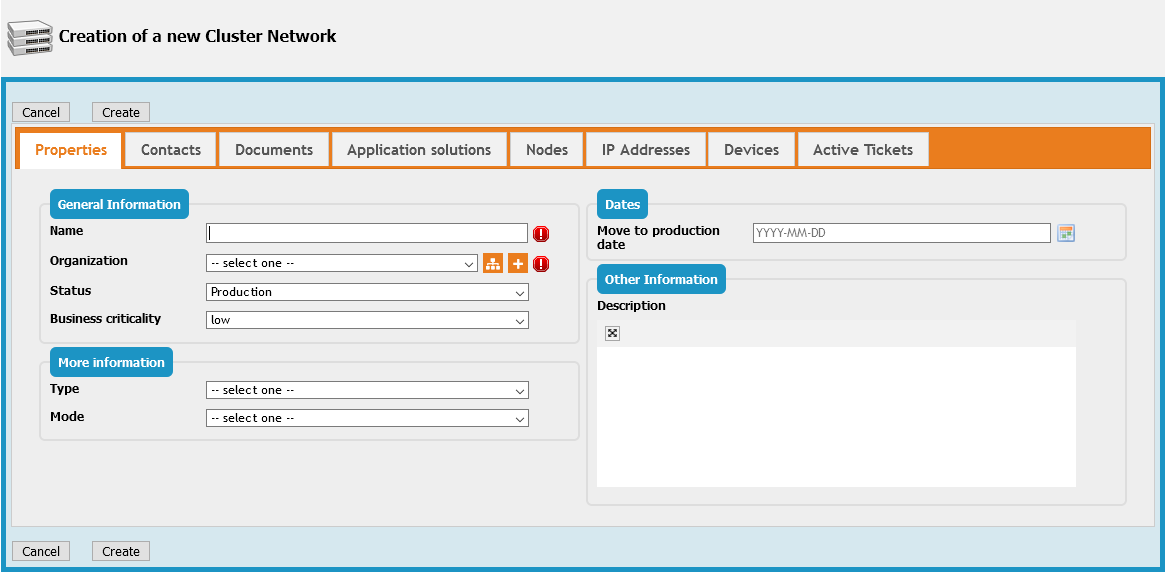The image size is (1165, 576).
Task: Open the Application solutions tab
Action: [419, 150]
